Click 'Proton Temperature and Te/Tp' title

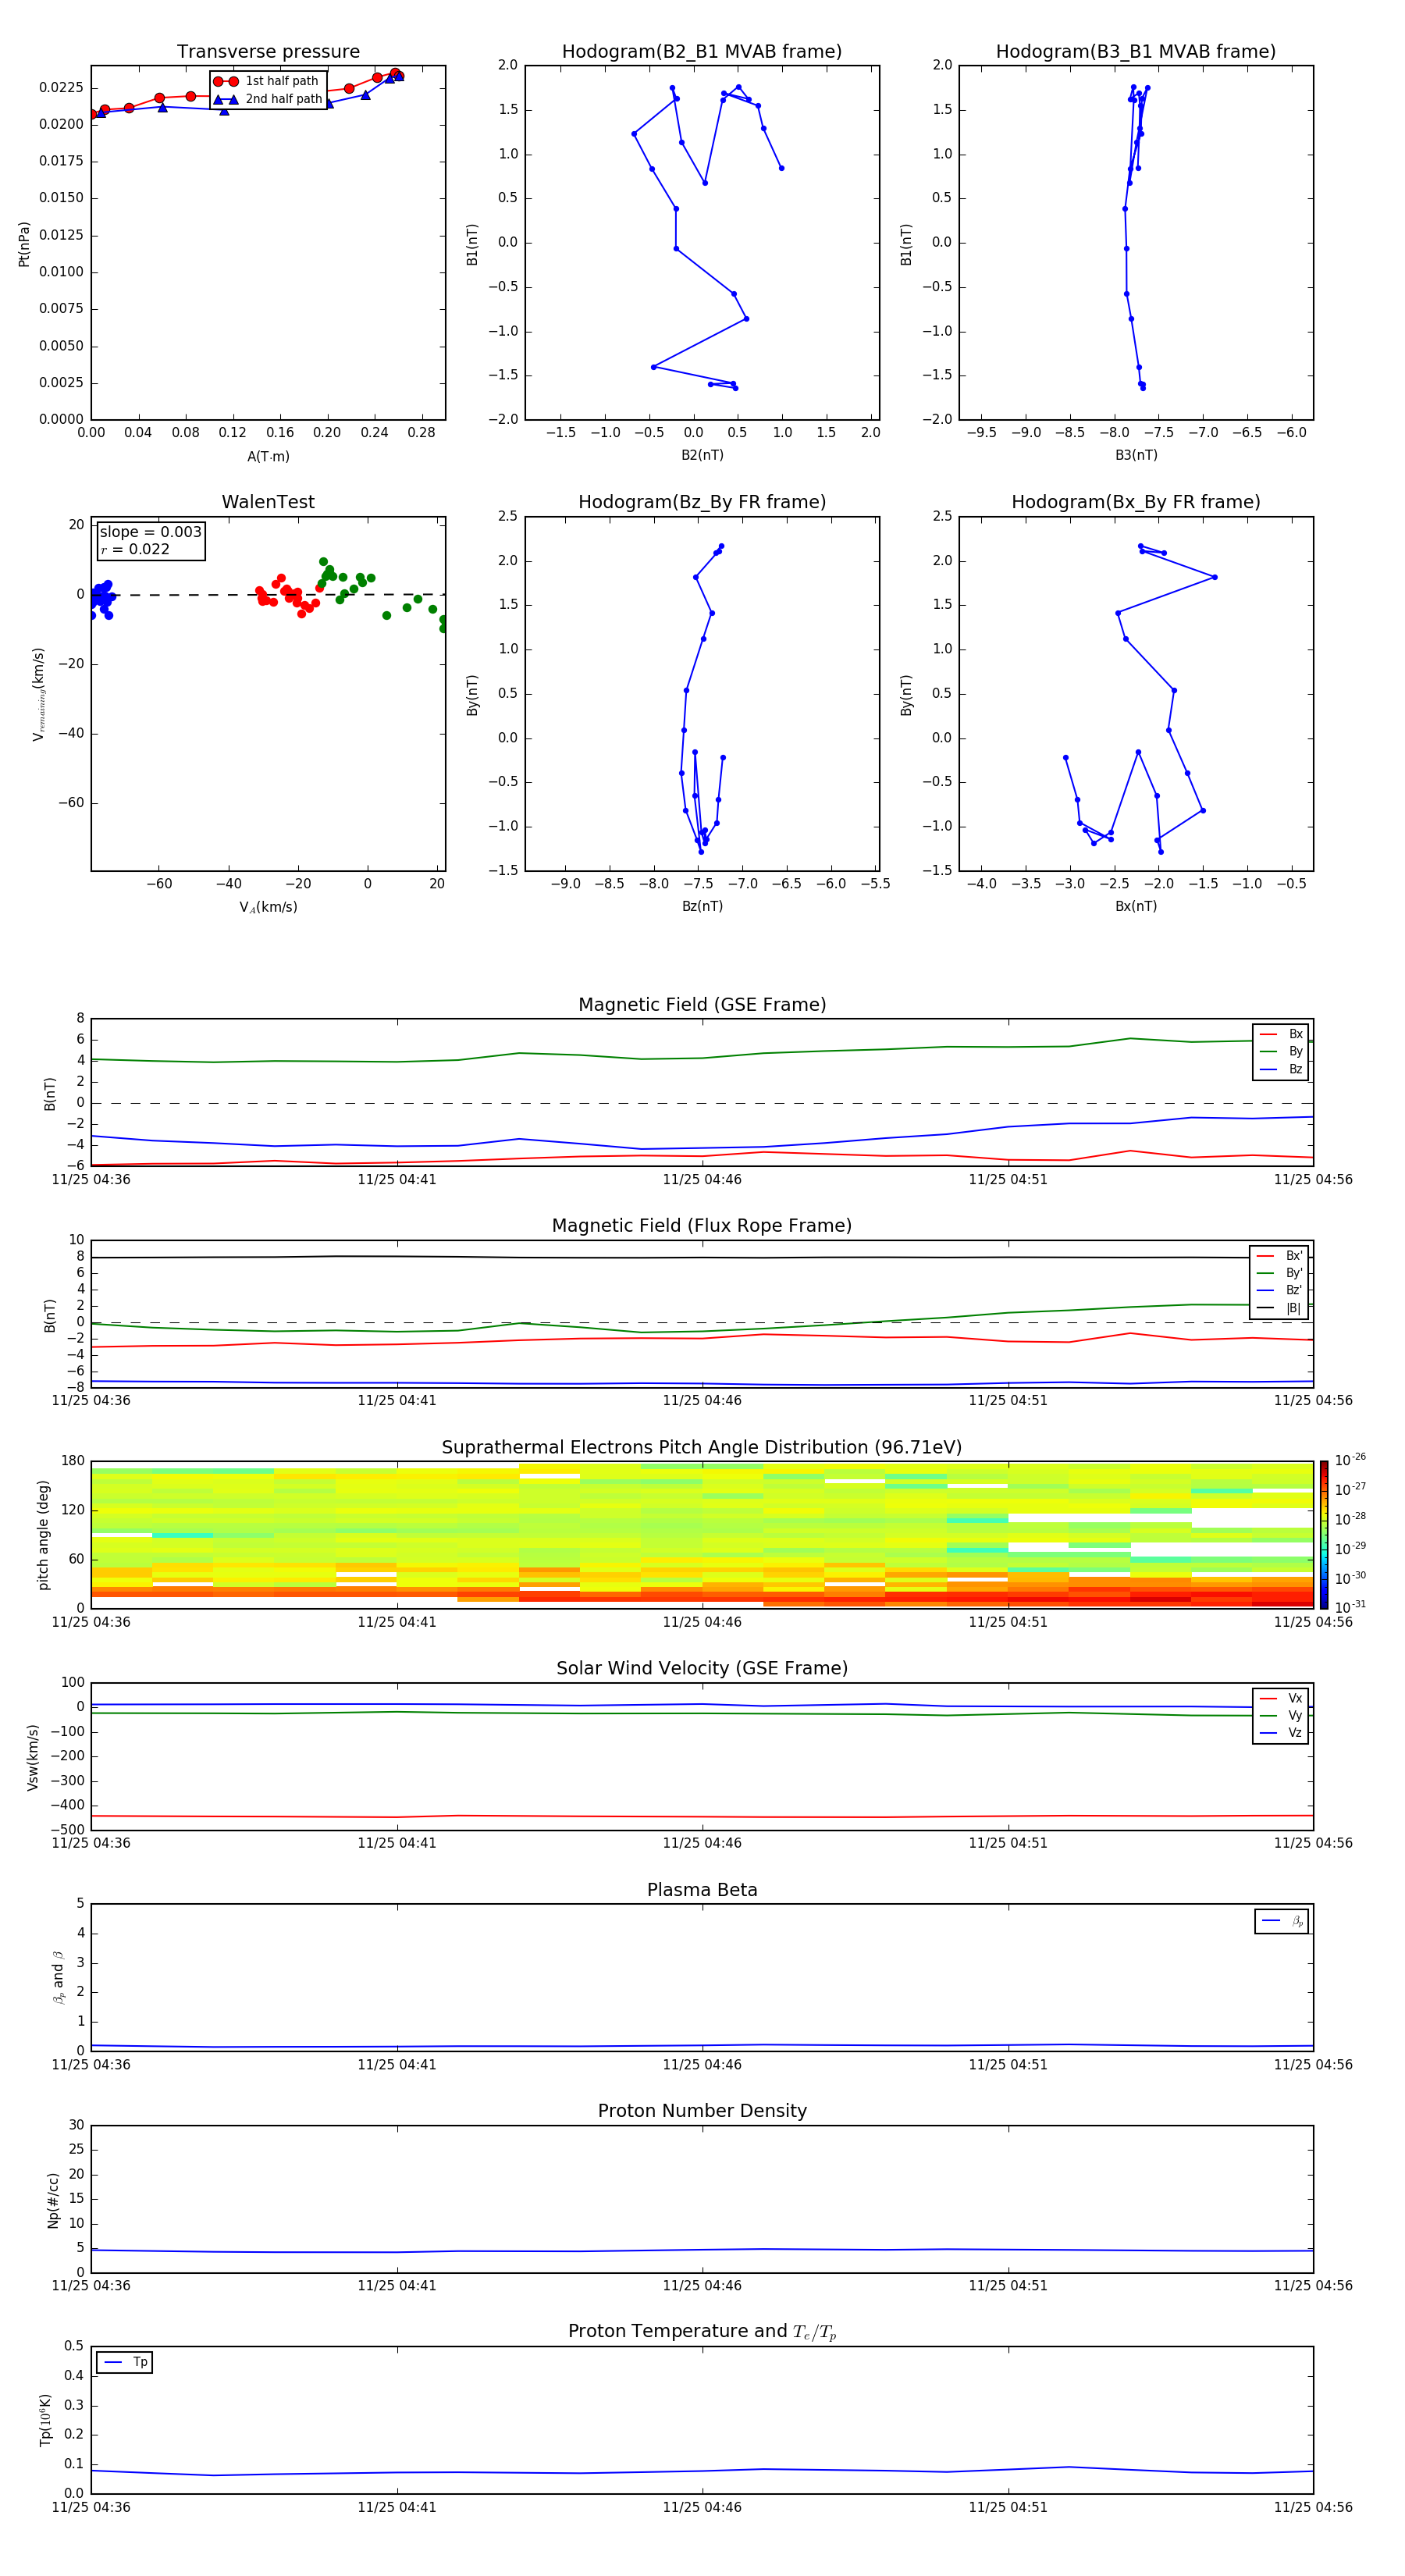(702, 2332)
